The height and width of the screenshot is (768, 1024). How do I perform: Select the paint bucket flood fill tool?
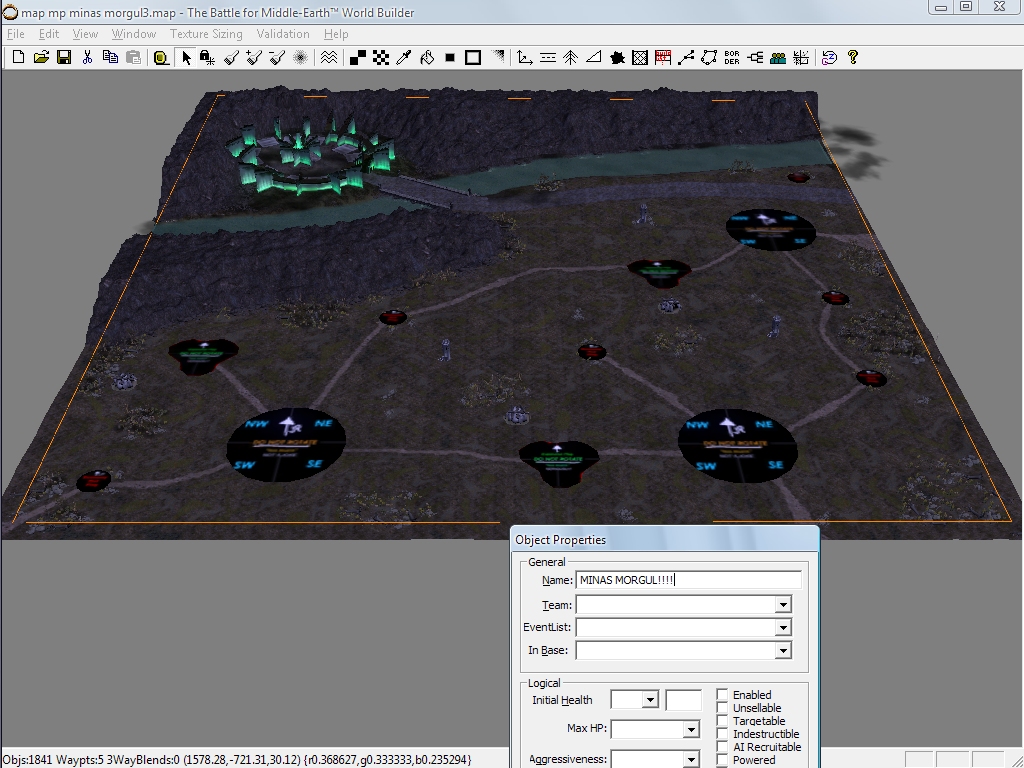(x=426, y=57)
